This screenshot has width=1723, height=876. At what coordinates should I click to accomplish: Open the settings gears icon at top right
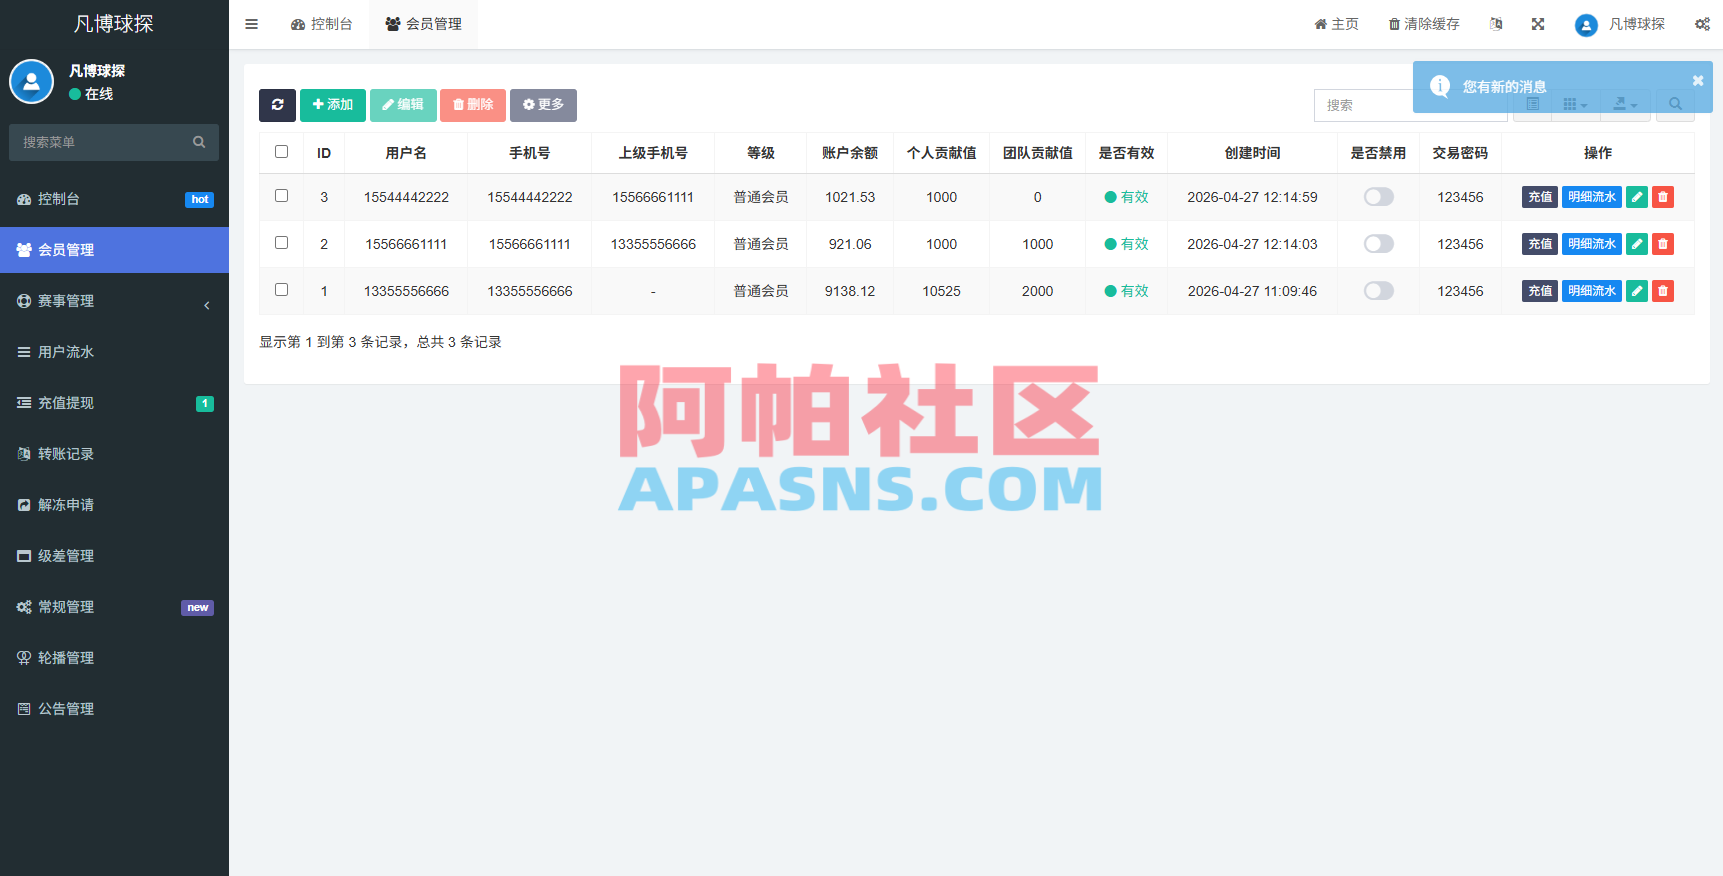click(x=1702, y=24)
